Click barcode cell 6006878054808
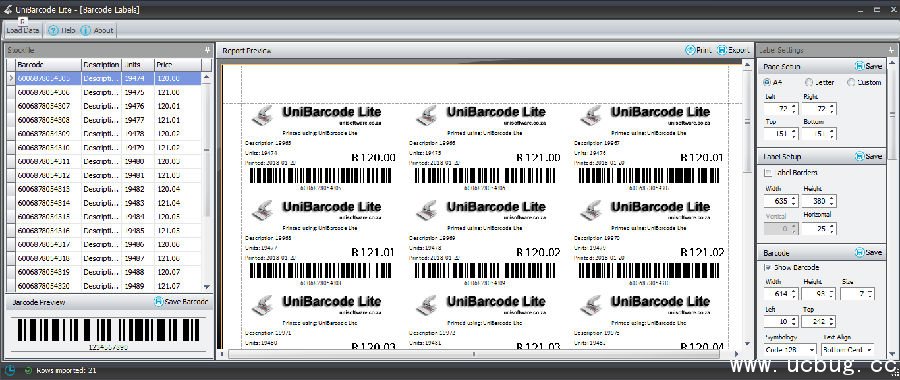This screenshot has width=900, height=380. (48, 120)
